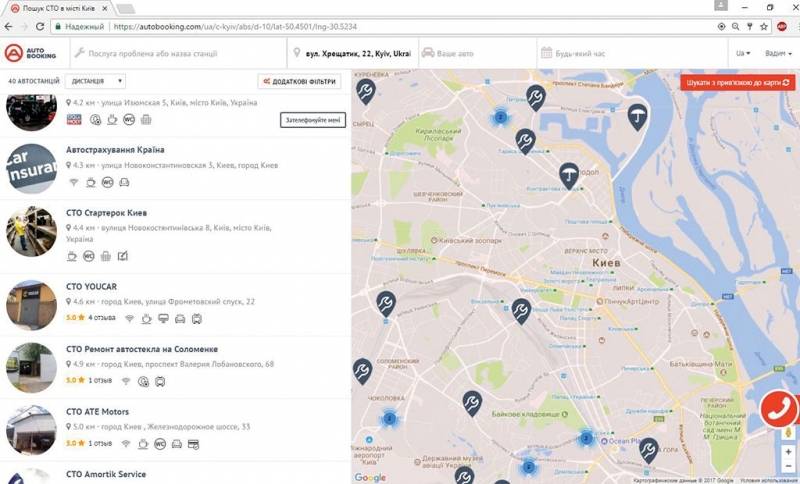800x484 pixels.
Task: Zoom in on the map with plus button
Action: tap(788, 452)
